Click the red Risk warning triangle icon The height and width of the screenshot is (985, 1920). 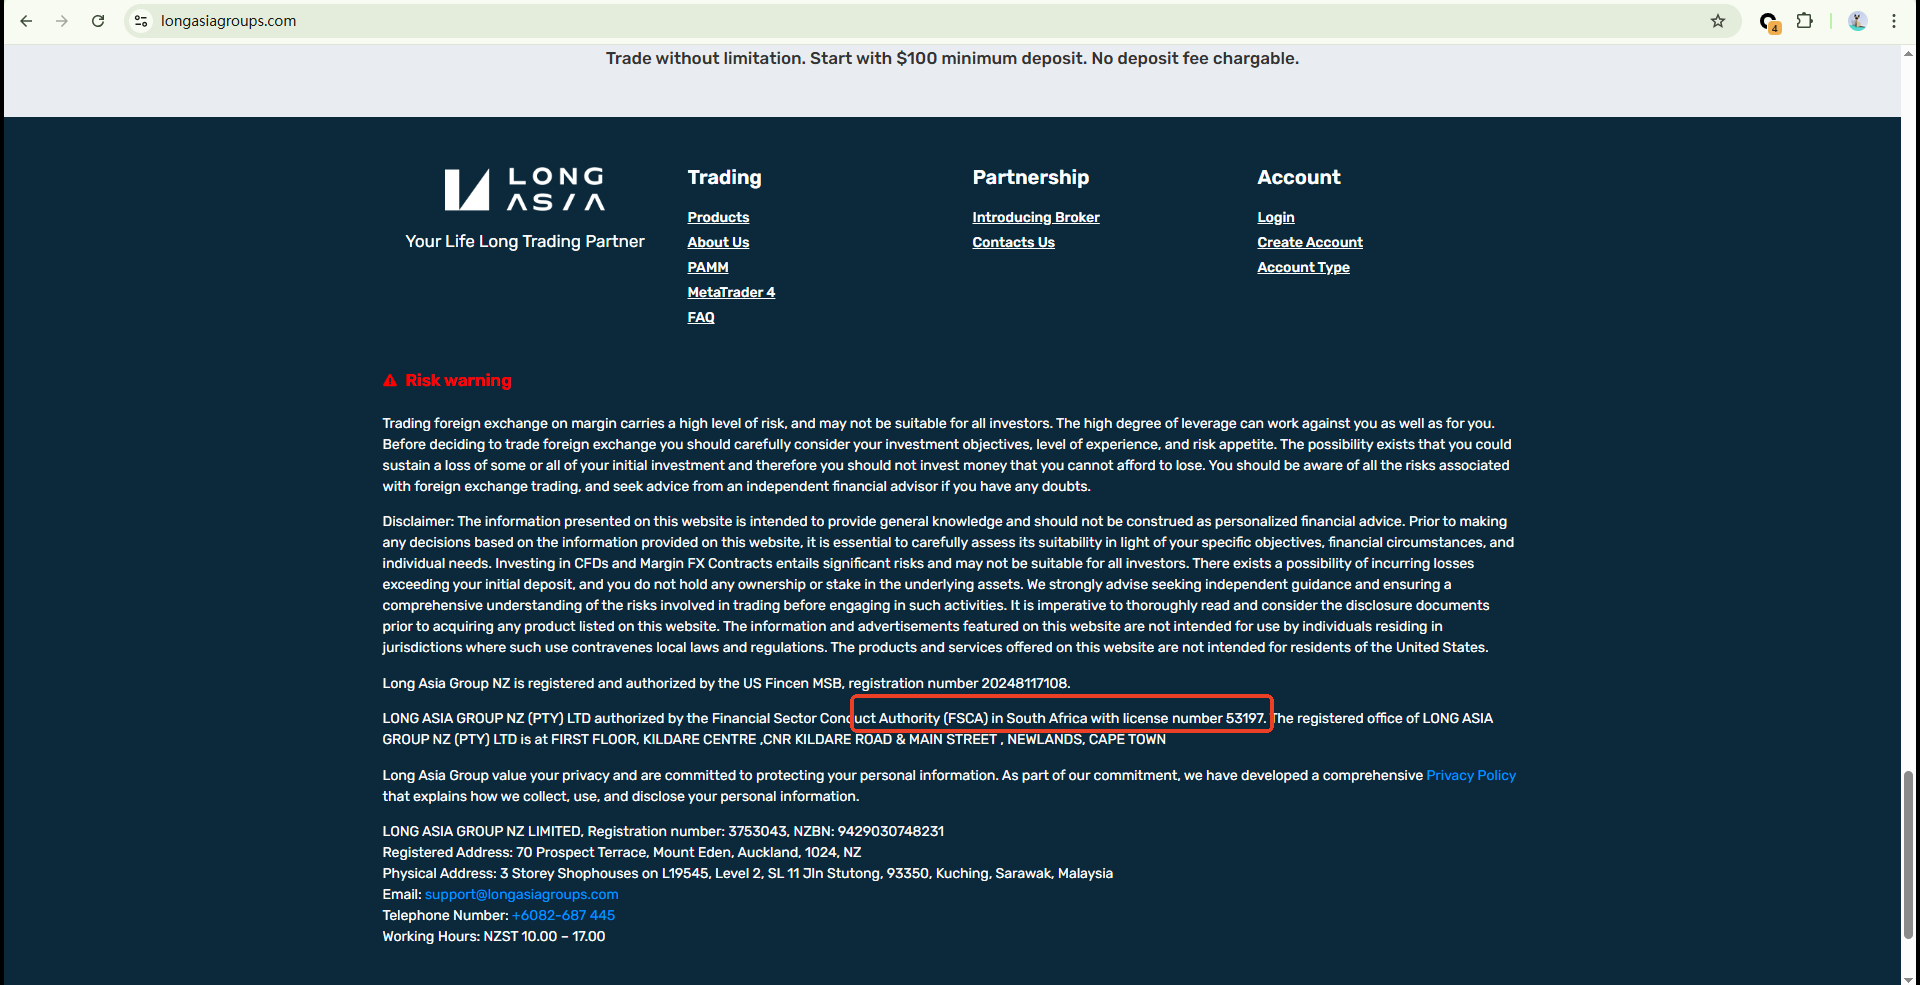tap(390, 381)
